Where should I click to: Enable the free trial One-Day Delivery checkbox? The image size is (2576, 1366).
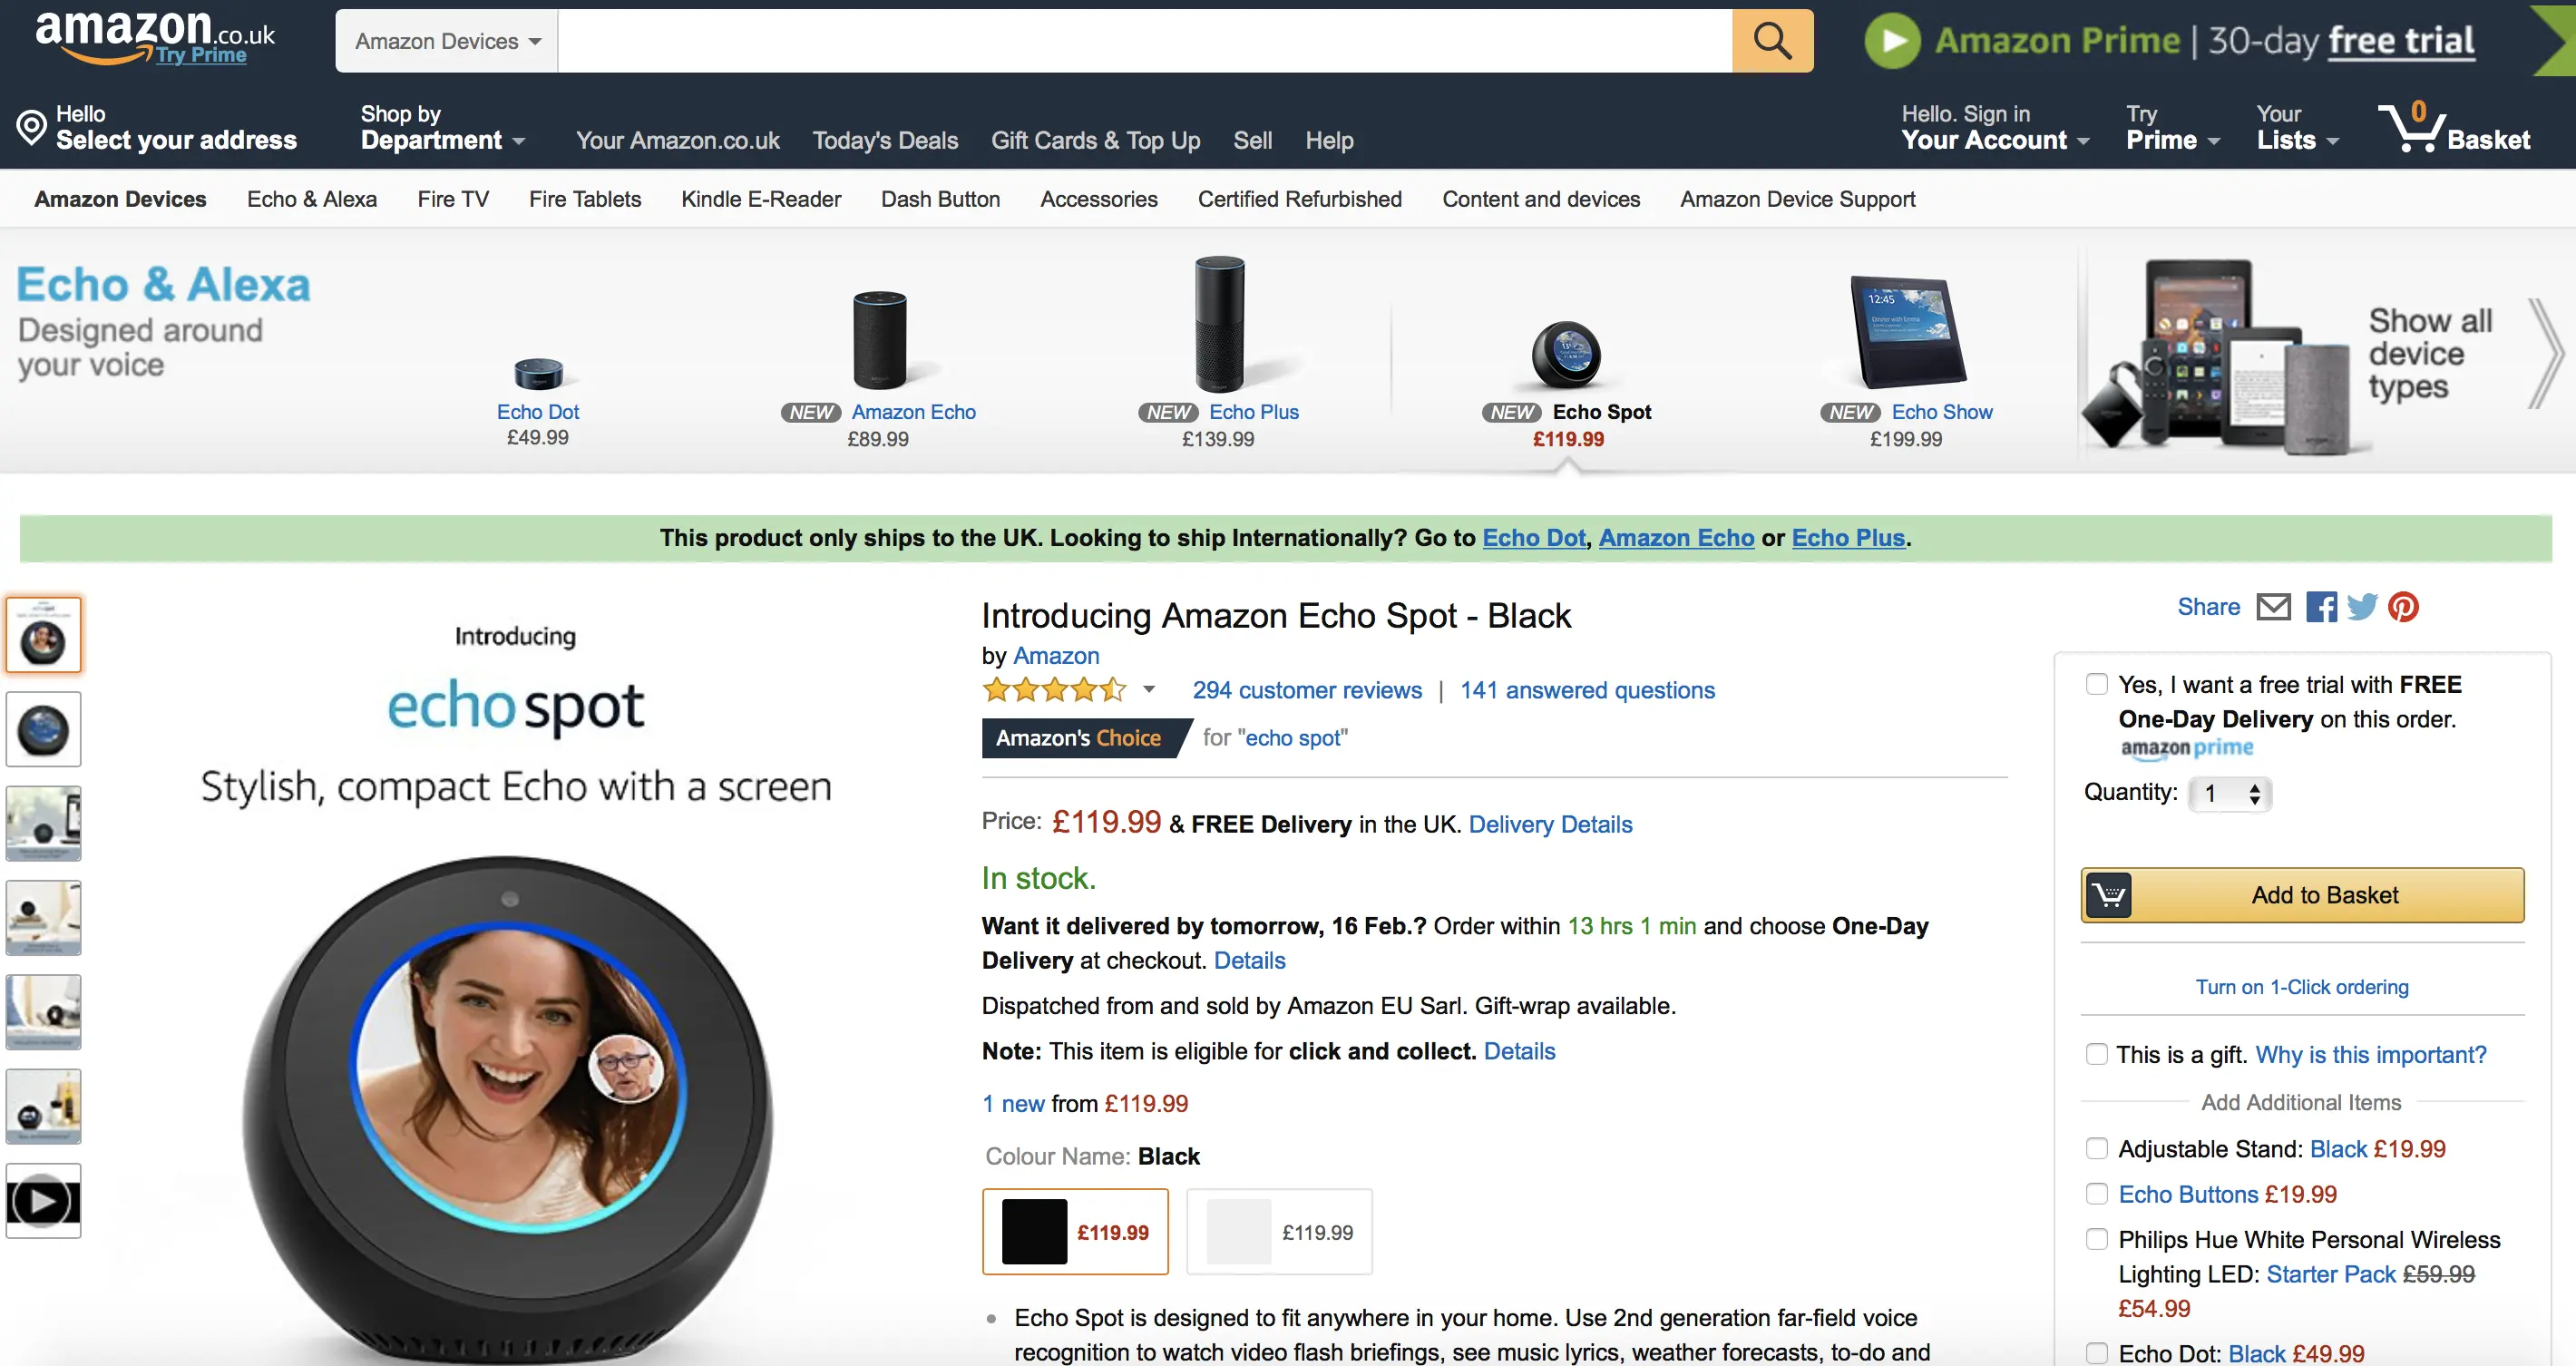coord(2096,684)
